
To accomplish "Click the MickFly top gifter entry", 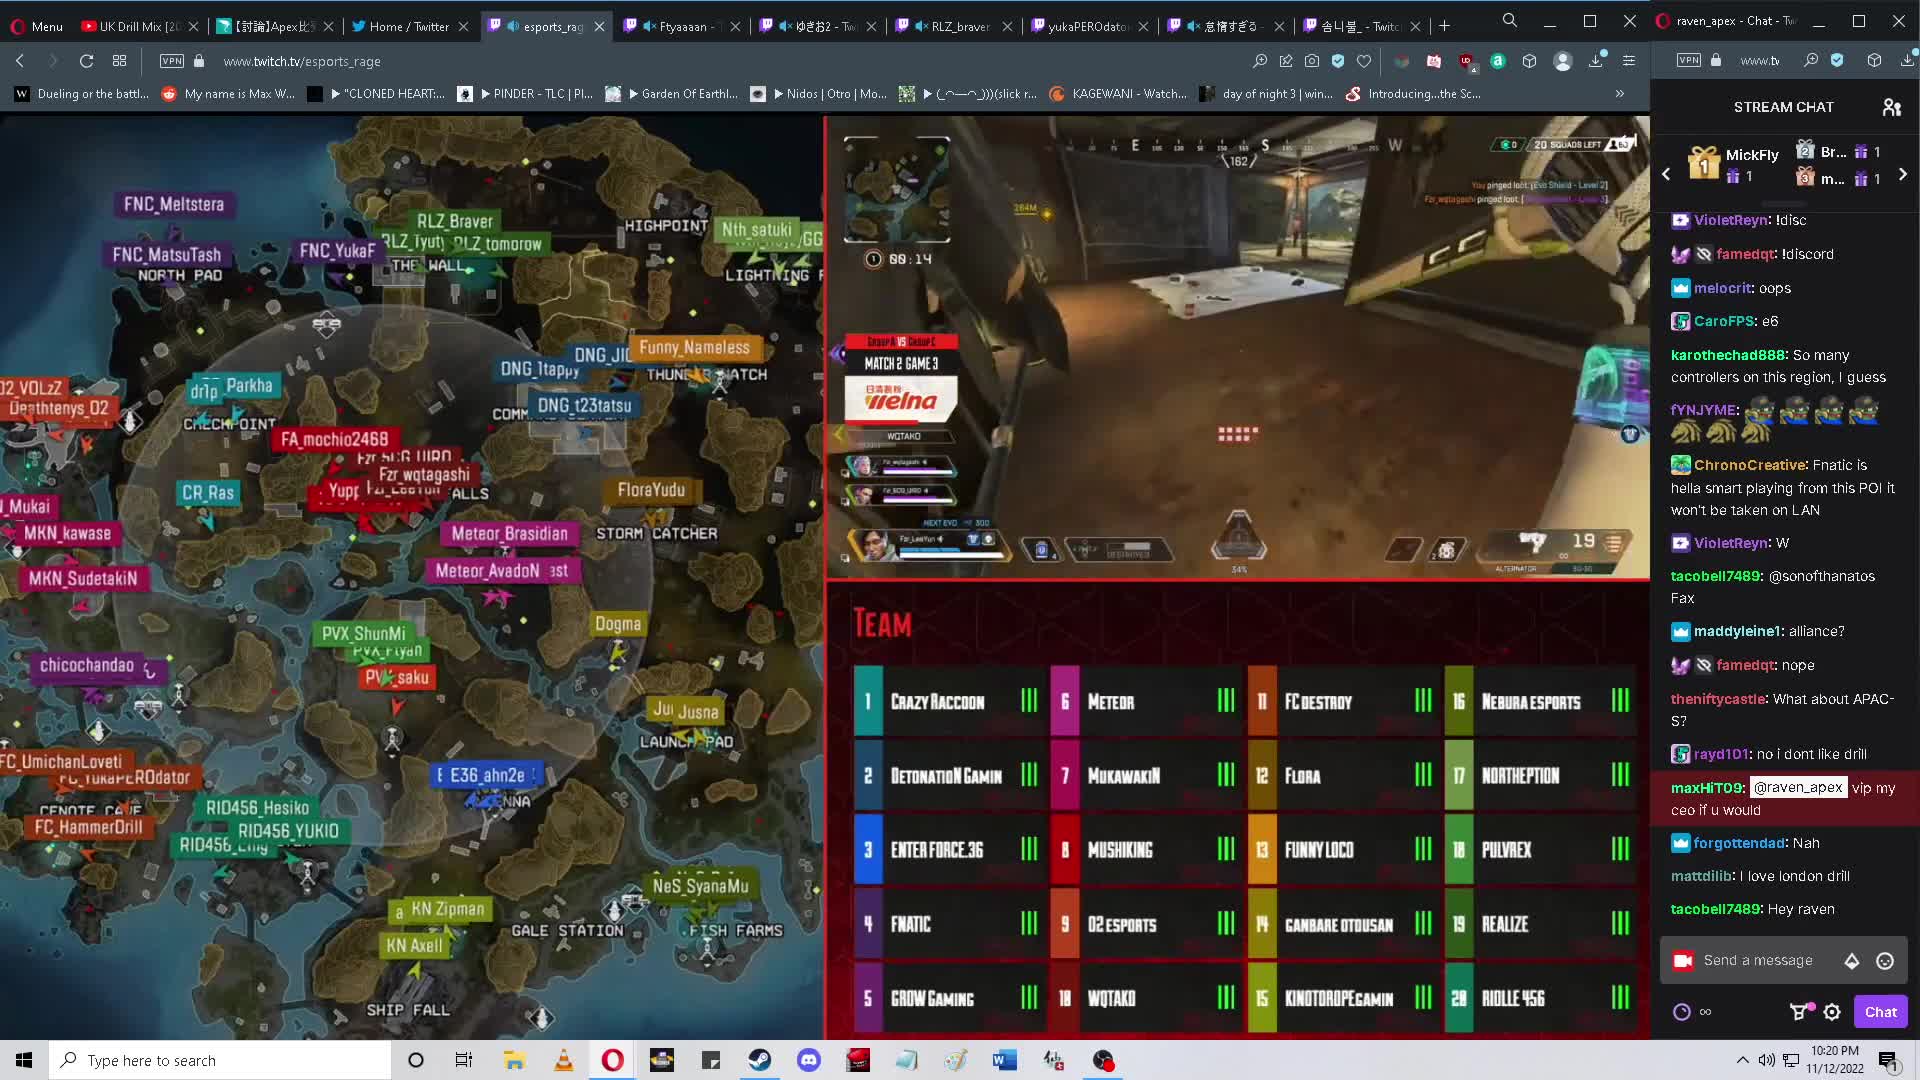I will pos(1733,164).
